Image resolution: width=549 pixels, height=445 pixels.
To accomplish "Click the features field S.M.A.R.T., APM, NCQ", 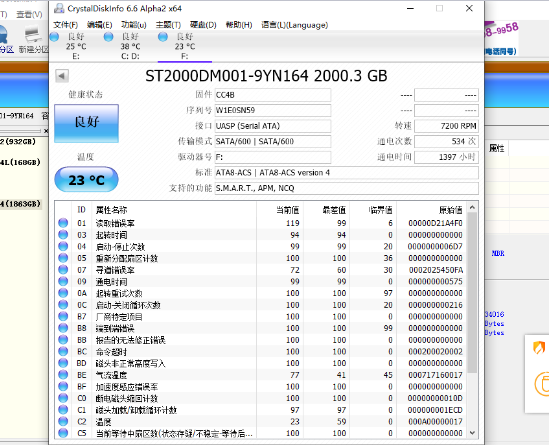I will [347, 188].
